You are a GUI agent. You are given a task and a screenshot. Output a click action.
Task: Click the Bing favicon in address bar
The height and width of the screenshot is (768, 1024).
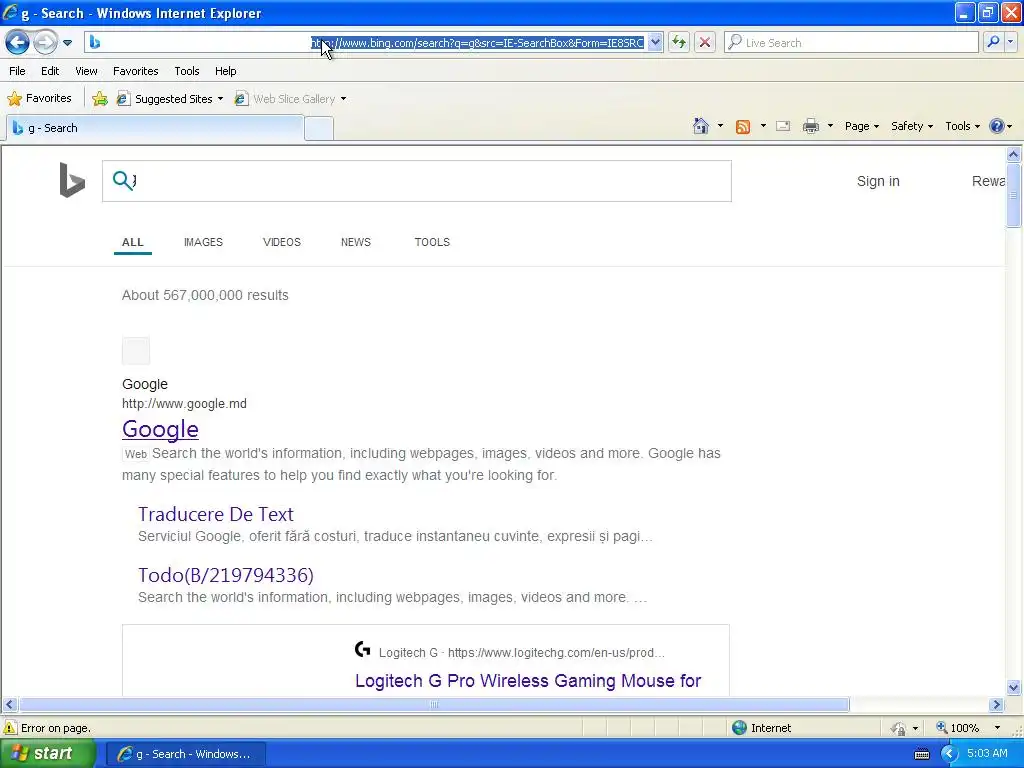click(95, 42)
